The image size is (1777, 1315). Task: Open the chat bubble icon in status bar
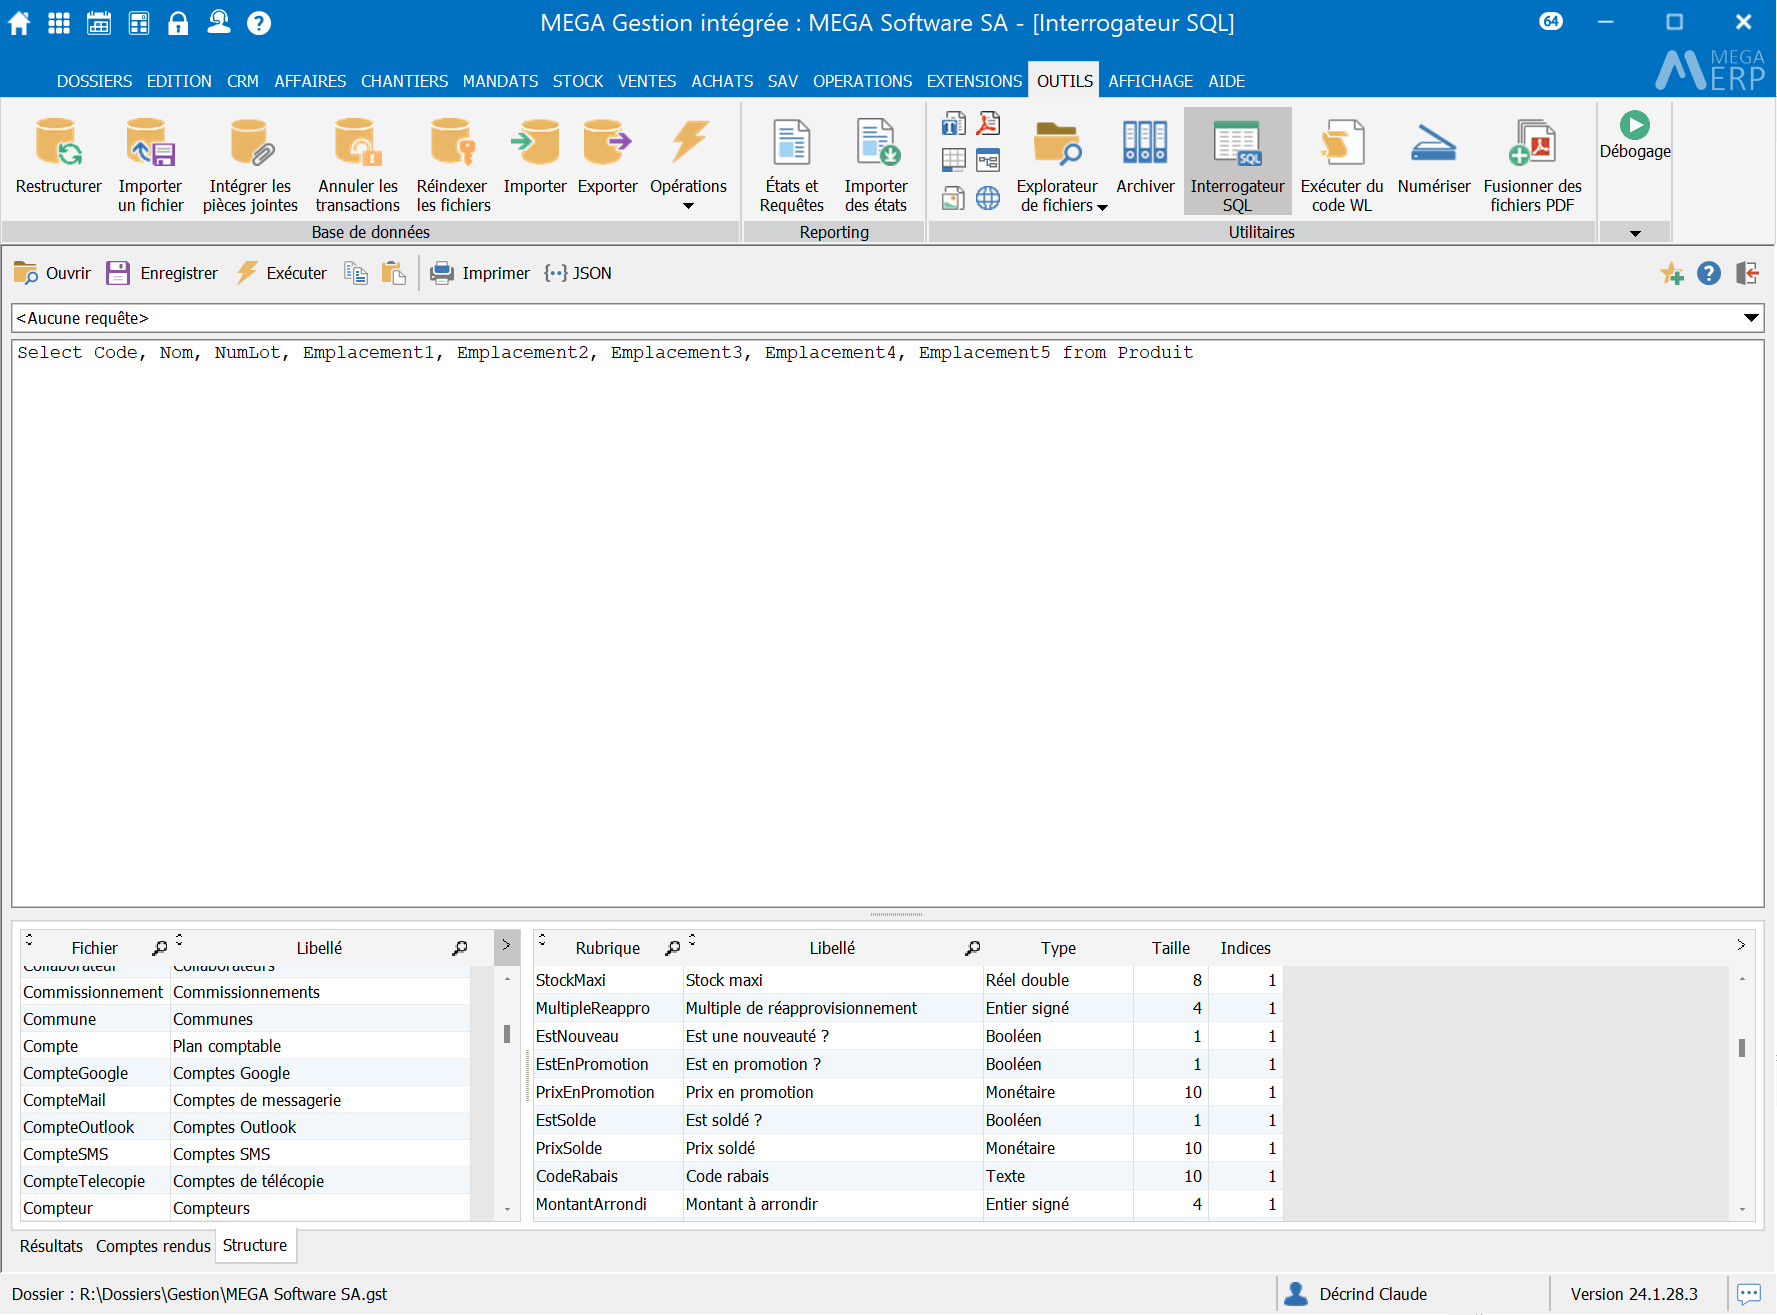[x=1749, y=1294]
